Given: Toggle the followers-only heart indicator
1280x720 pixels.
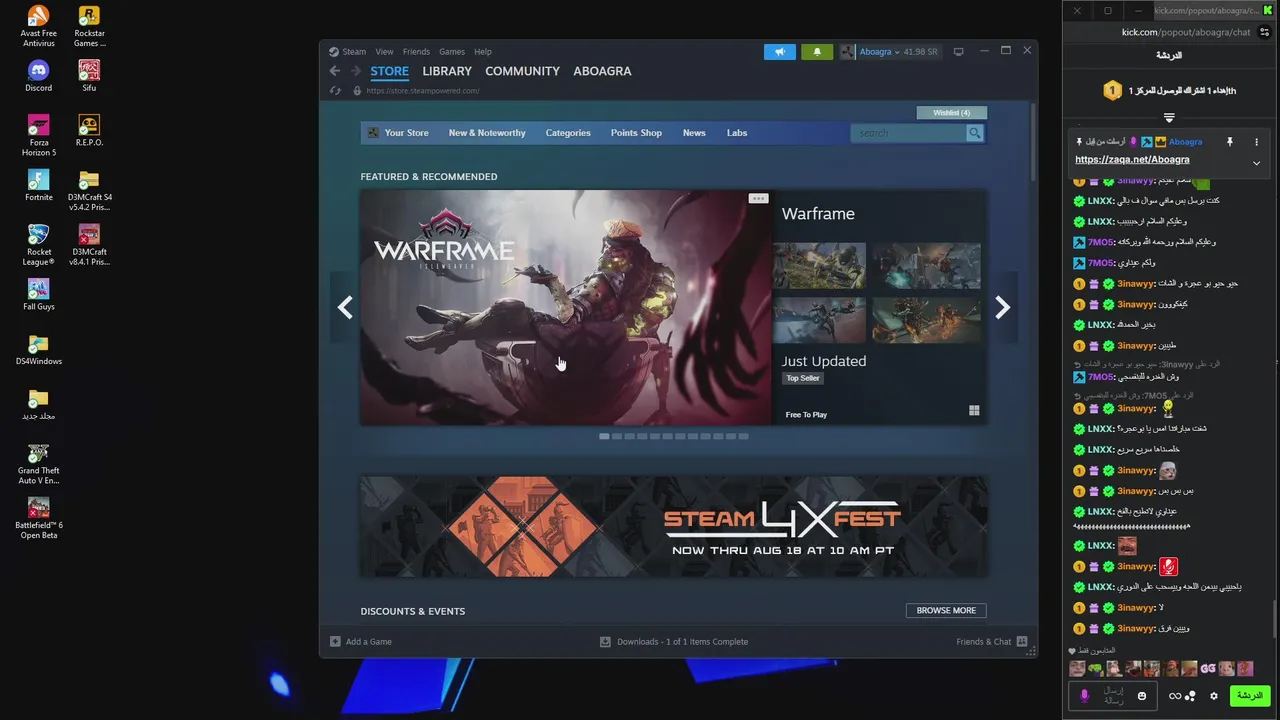Looking at the screenshot, I should (1073, 651).
